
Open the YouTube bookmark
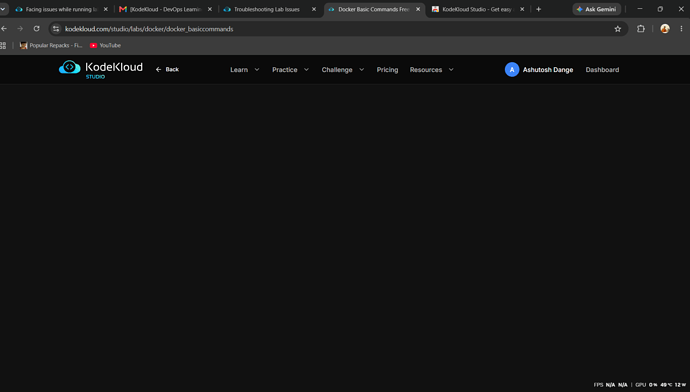(x=105, y=45)
